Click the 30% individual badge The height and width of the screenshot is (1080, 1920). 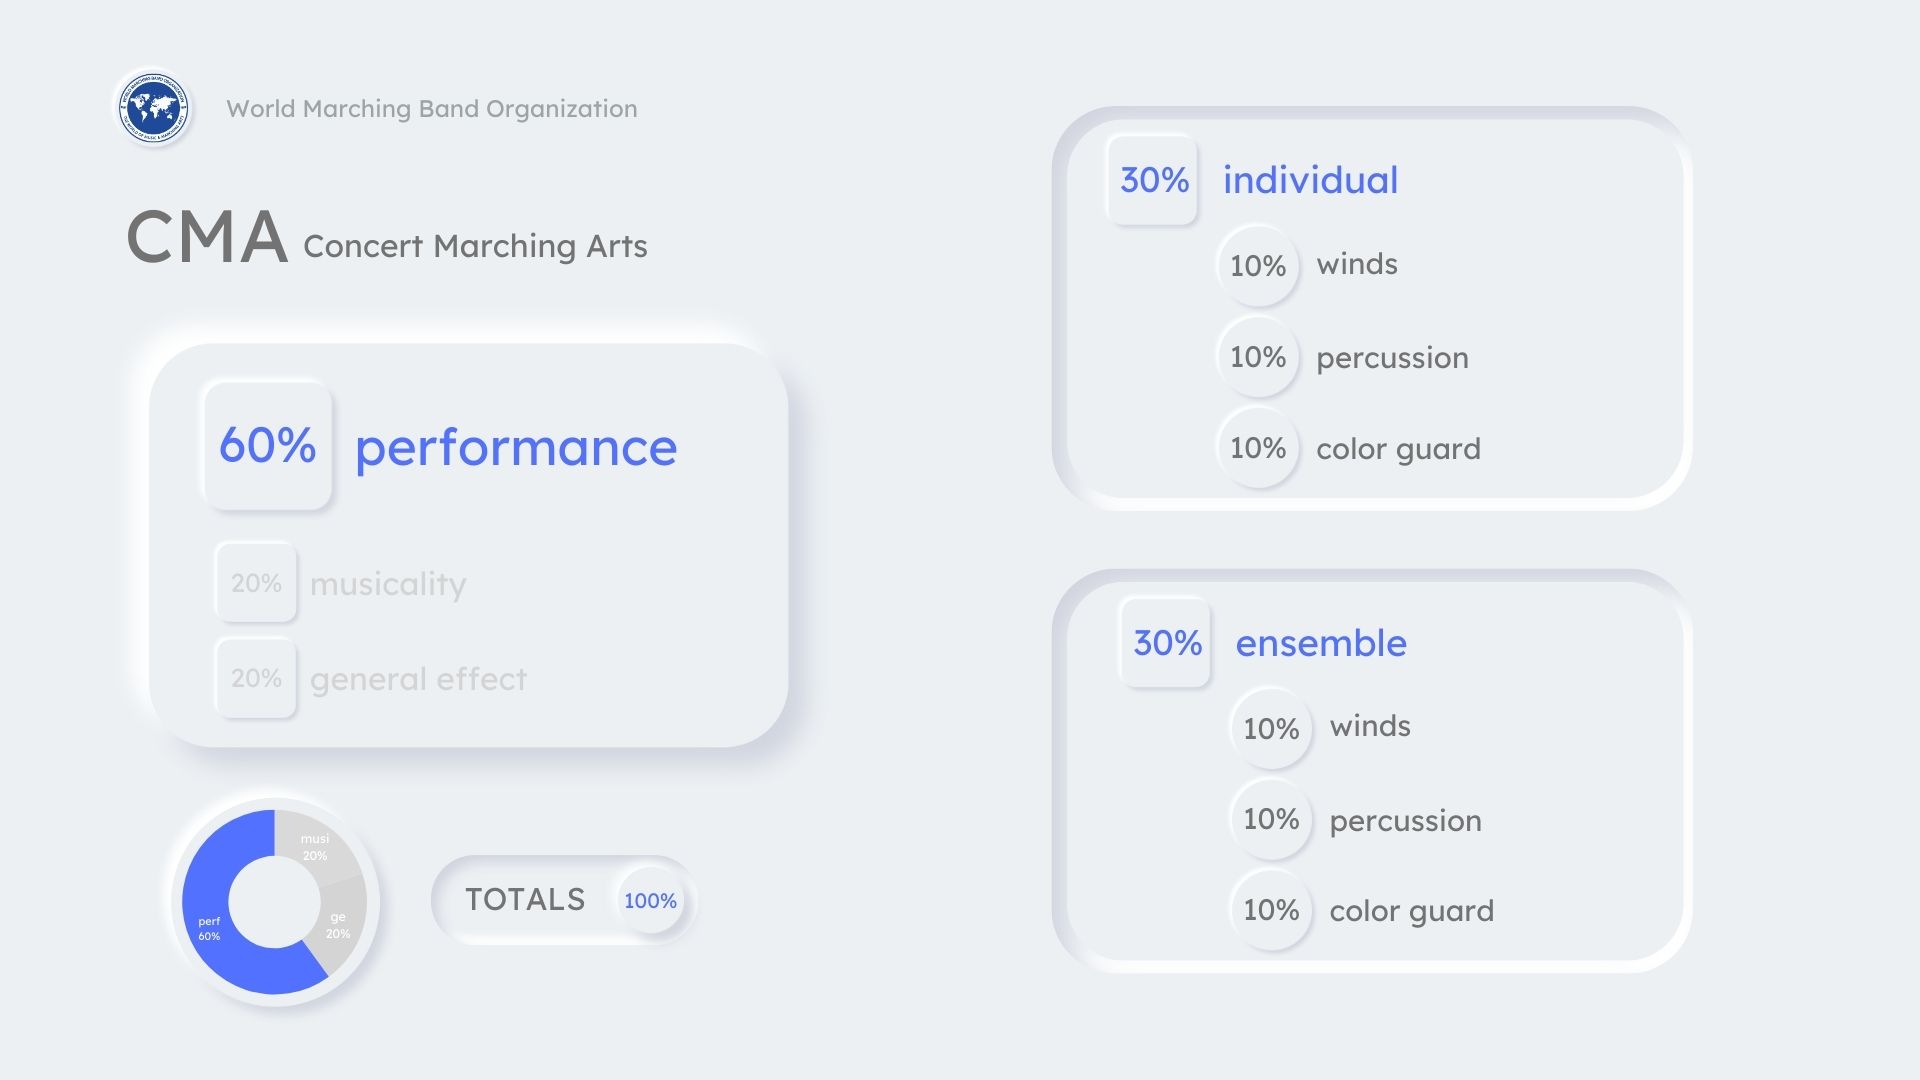tap(1153, 180)
